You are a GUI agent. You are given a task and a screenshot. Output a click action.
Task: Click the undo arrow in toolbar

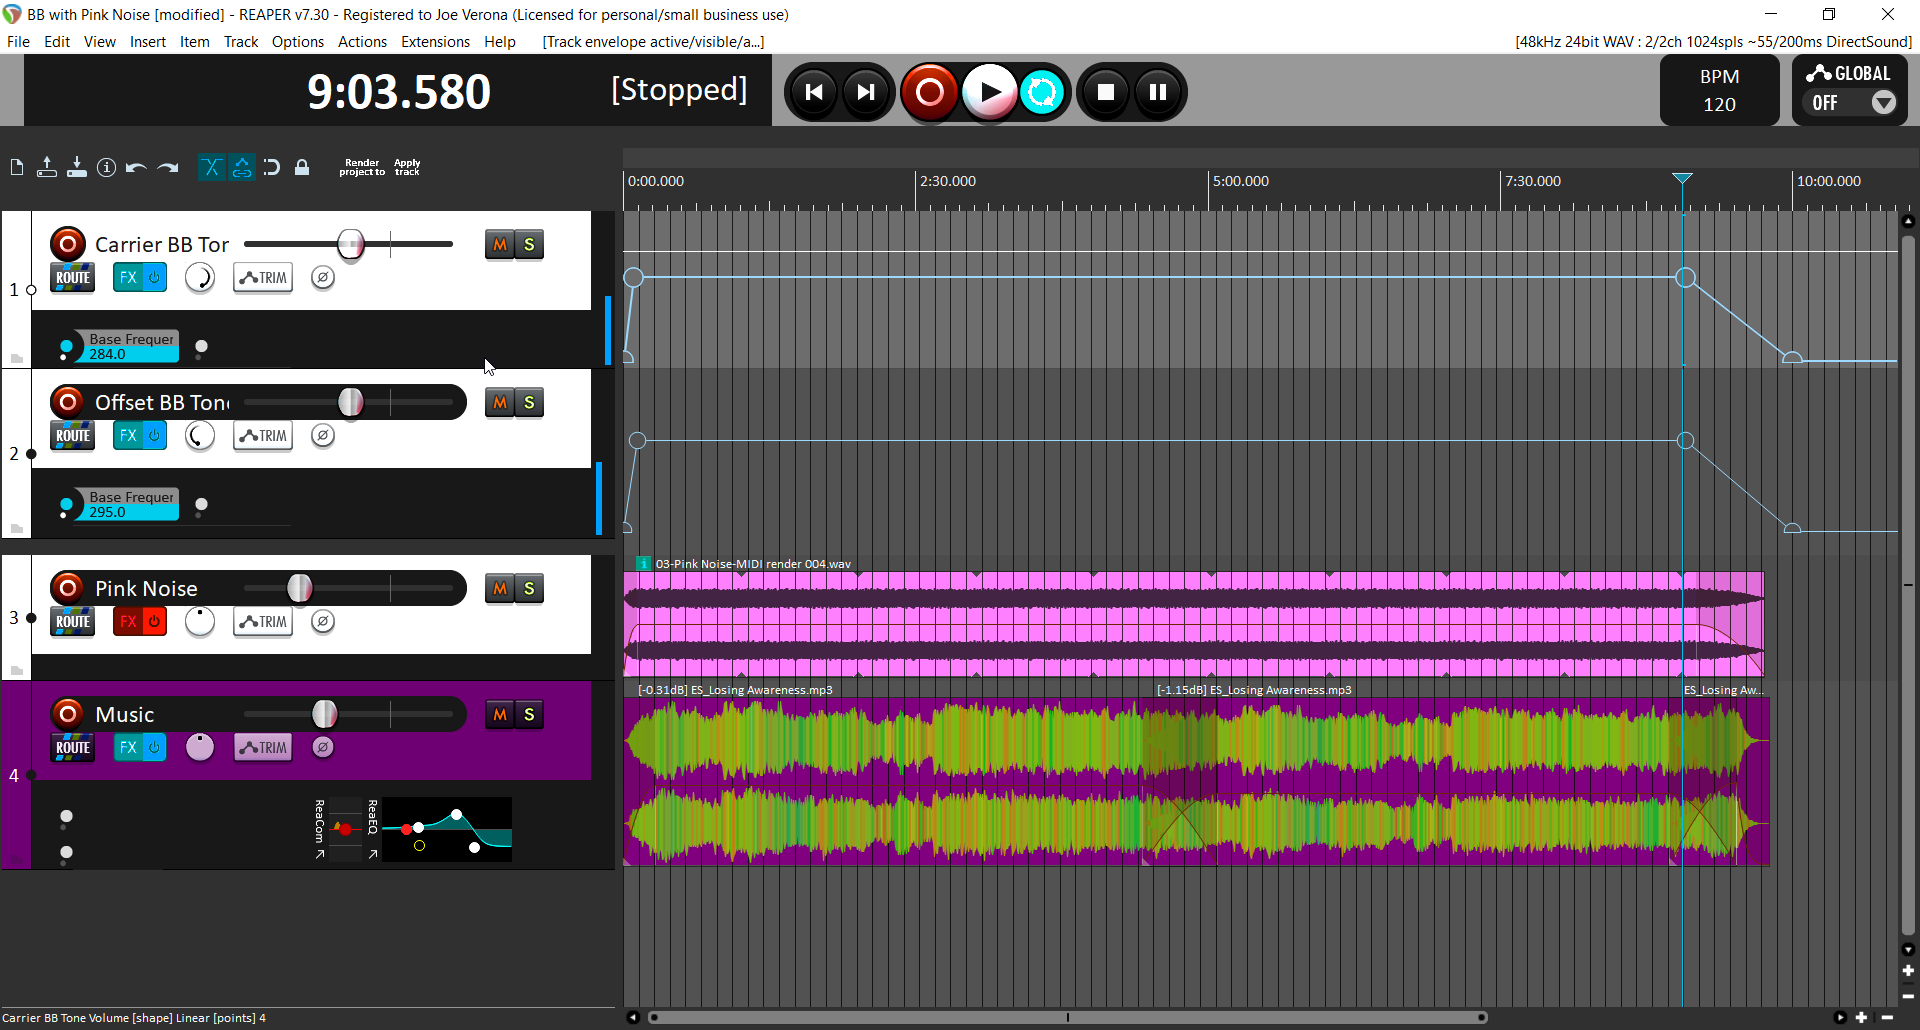136,168
